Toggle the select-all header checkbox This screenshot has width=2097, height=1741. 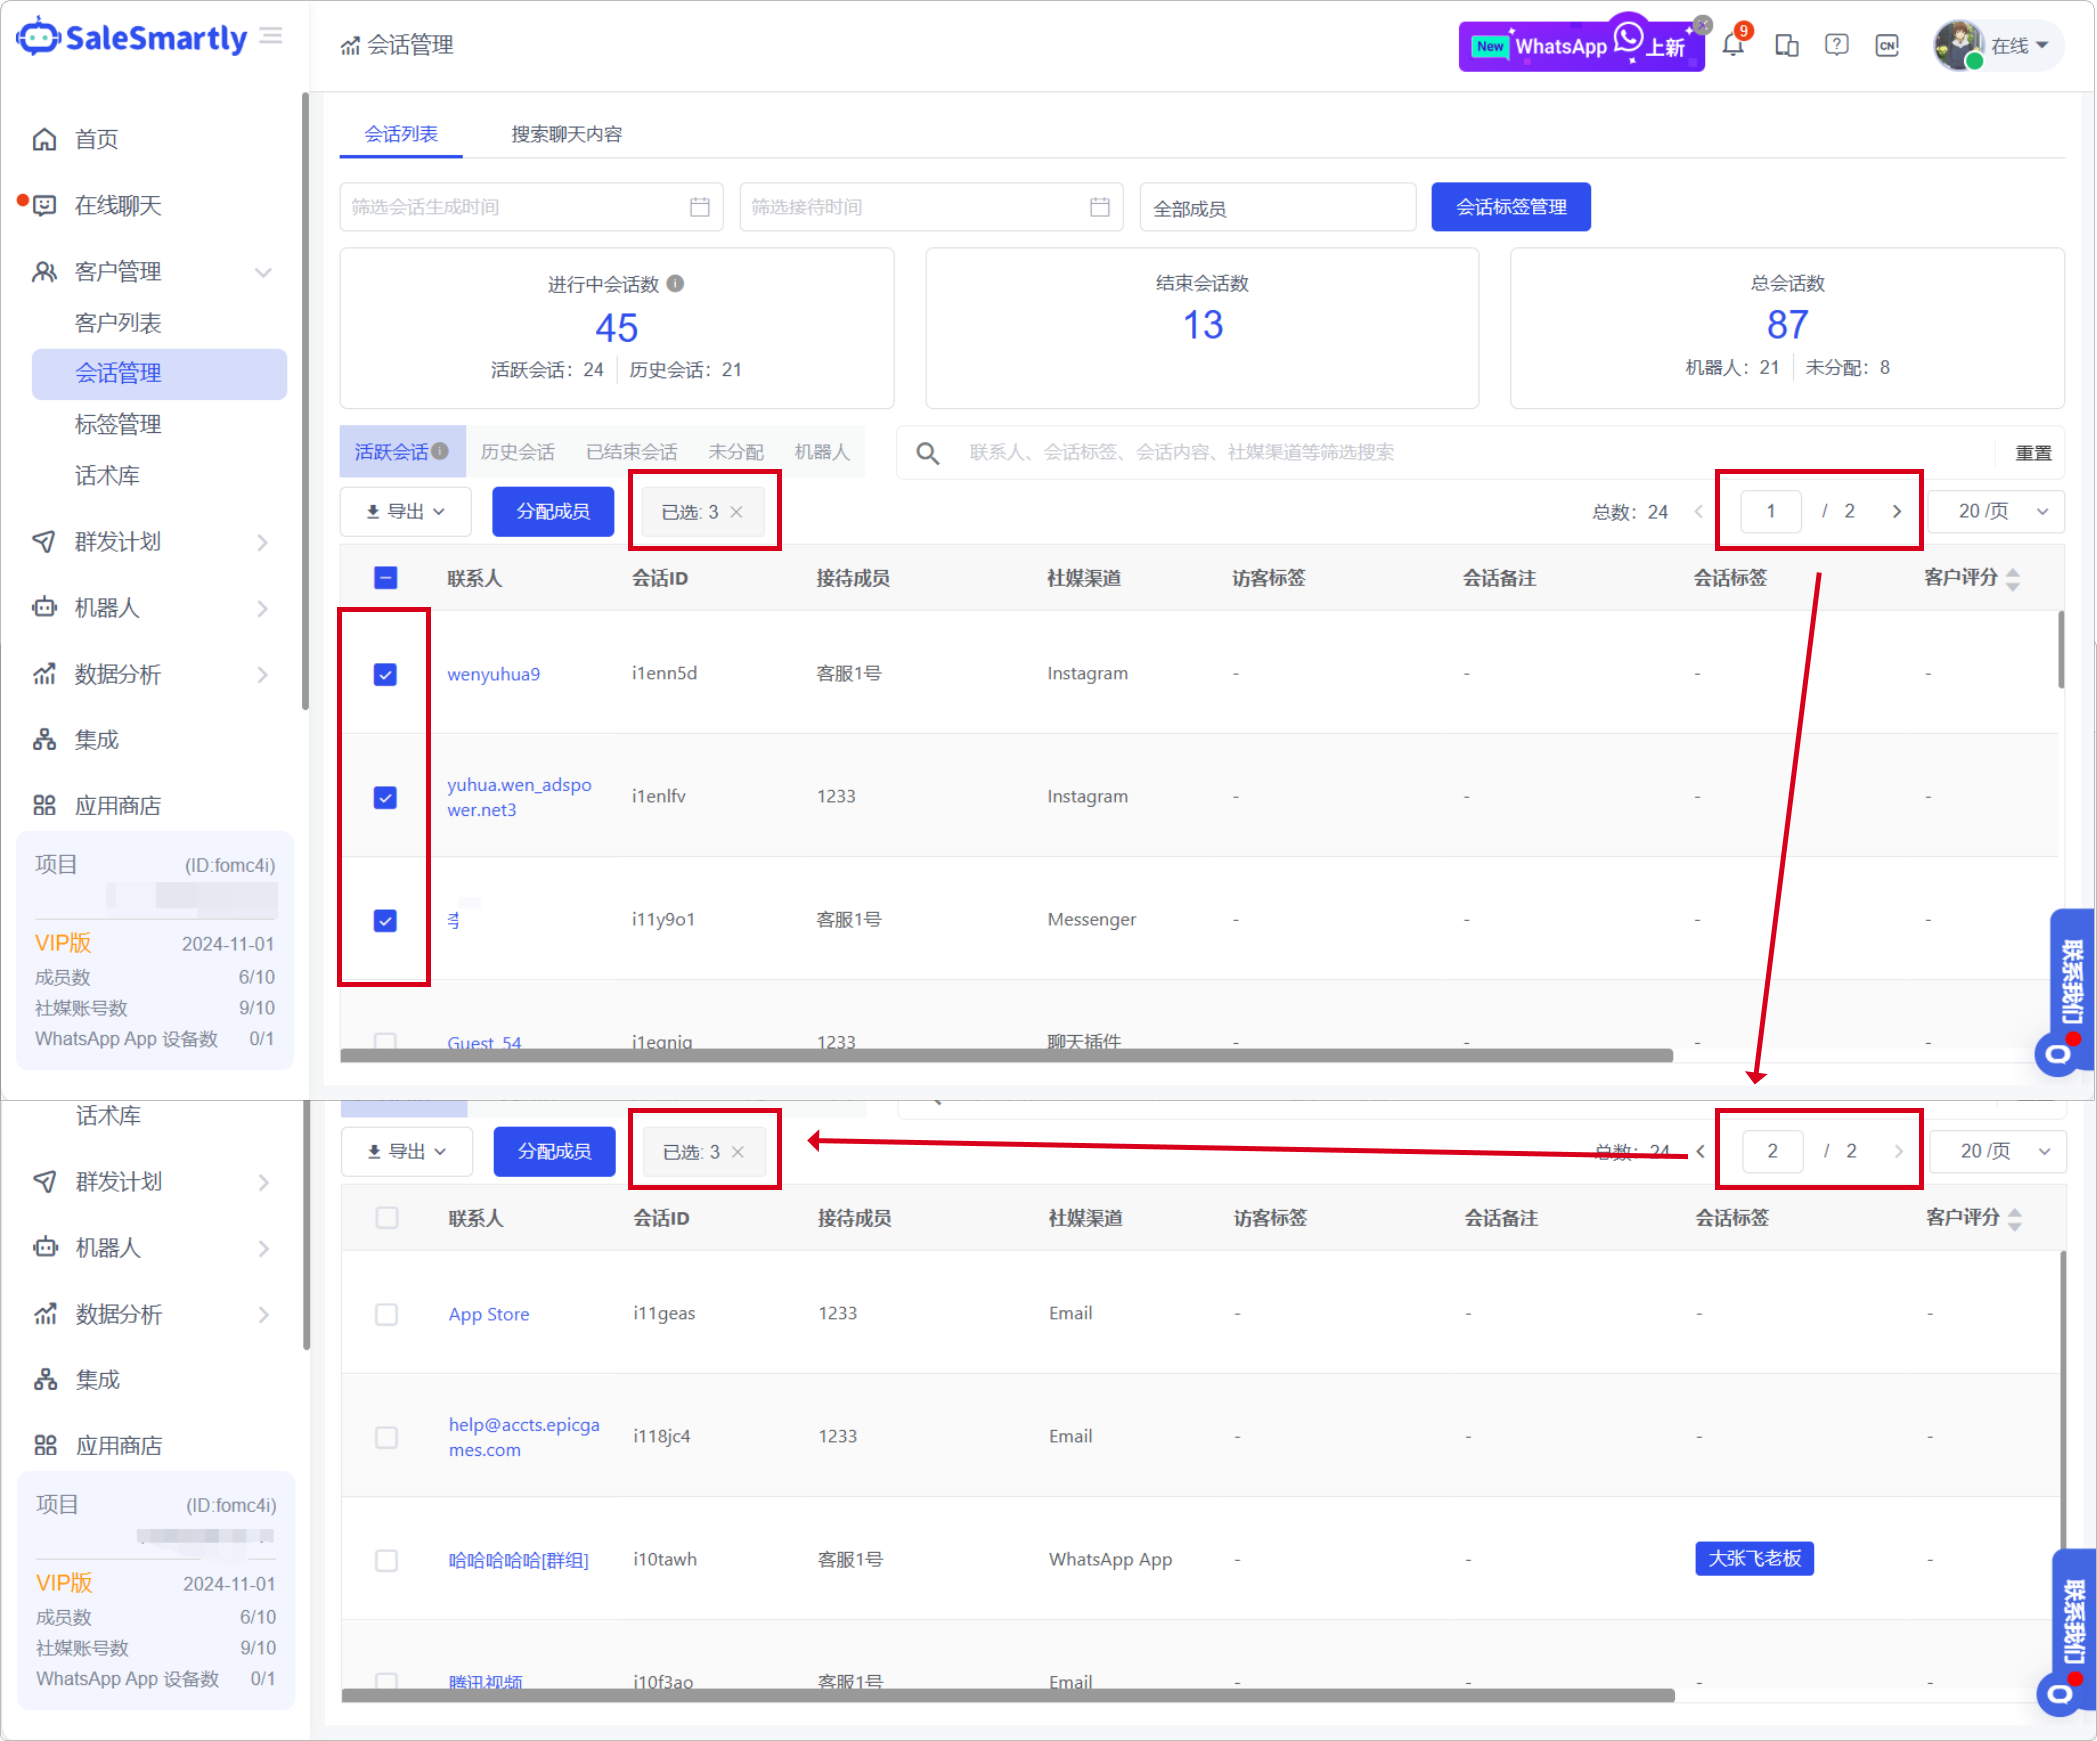385,578
